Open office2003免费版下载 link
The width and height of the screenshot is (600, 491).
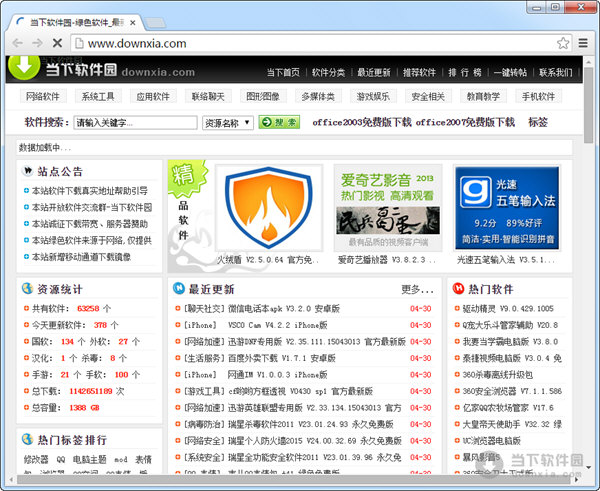362,122
